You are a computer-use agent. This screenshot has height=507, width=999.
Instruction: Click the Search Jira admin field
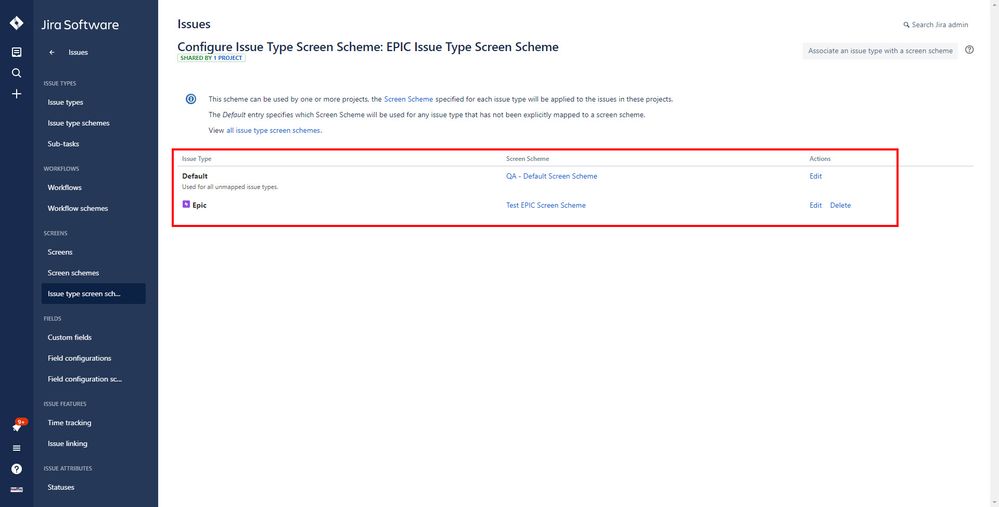click(x=936, y=25)
